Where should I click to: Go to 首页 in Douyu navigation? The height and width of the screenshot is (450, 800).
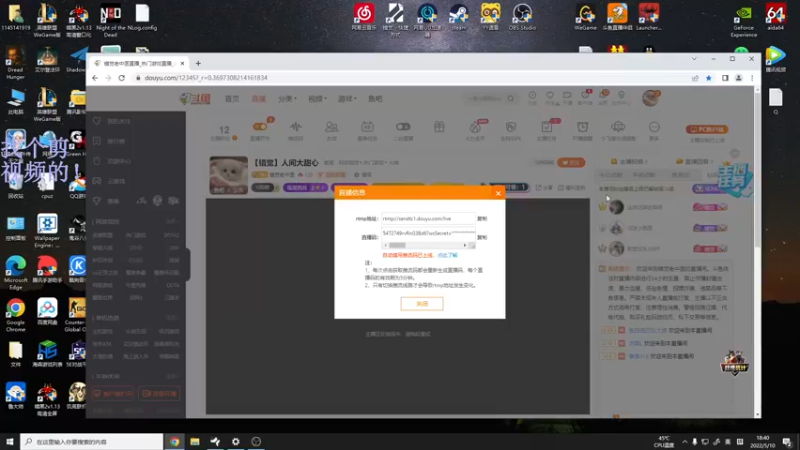click(232, 98)
